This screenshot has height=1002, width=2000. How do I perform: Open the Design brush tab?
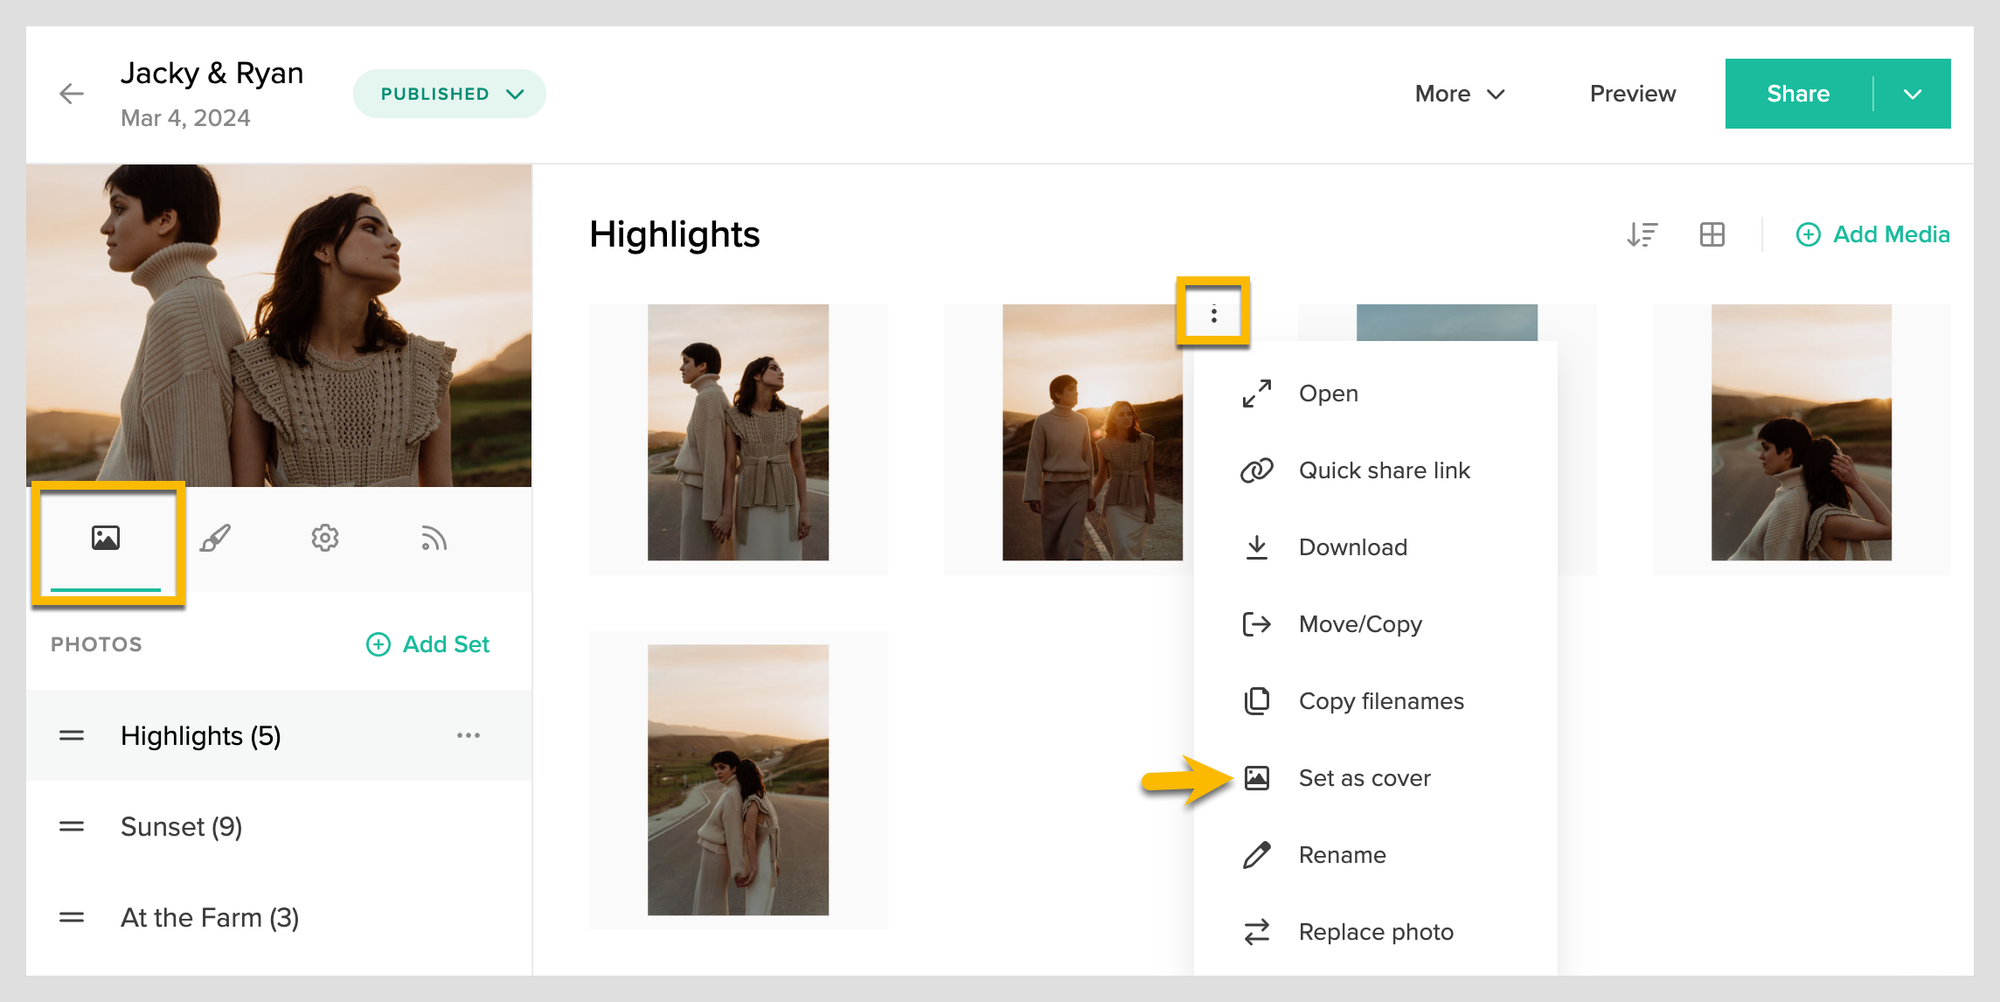tap(215, 538)
